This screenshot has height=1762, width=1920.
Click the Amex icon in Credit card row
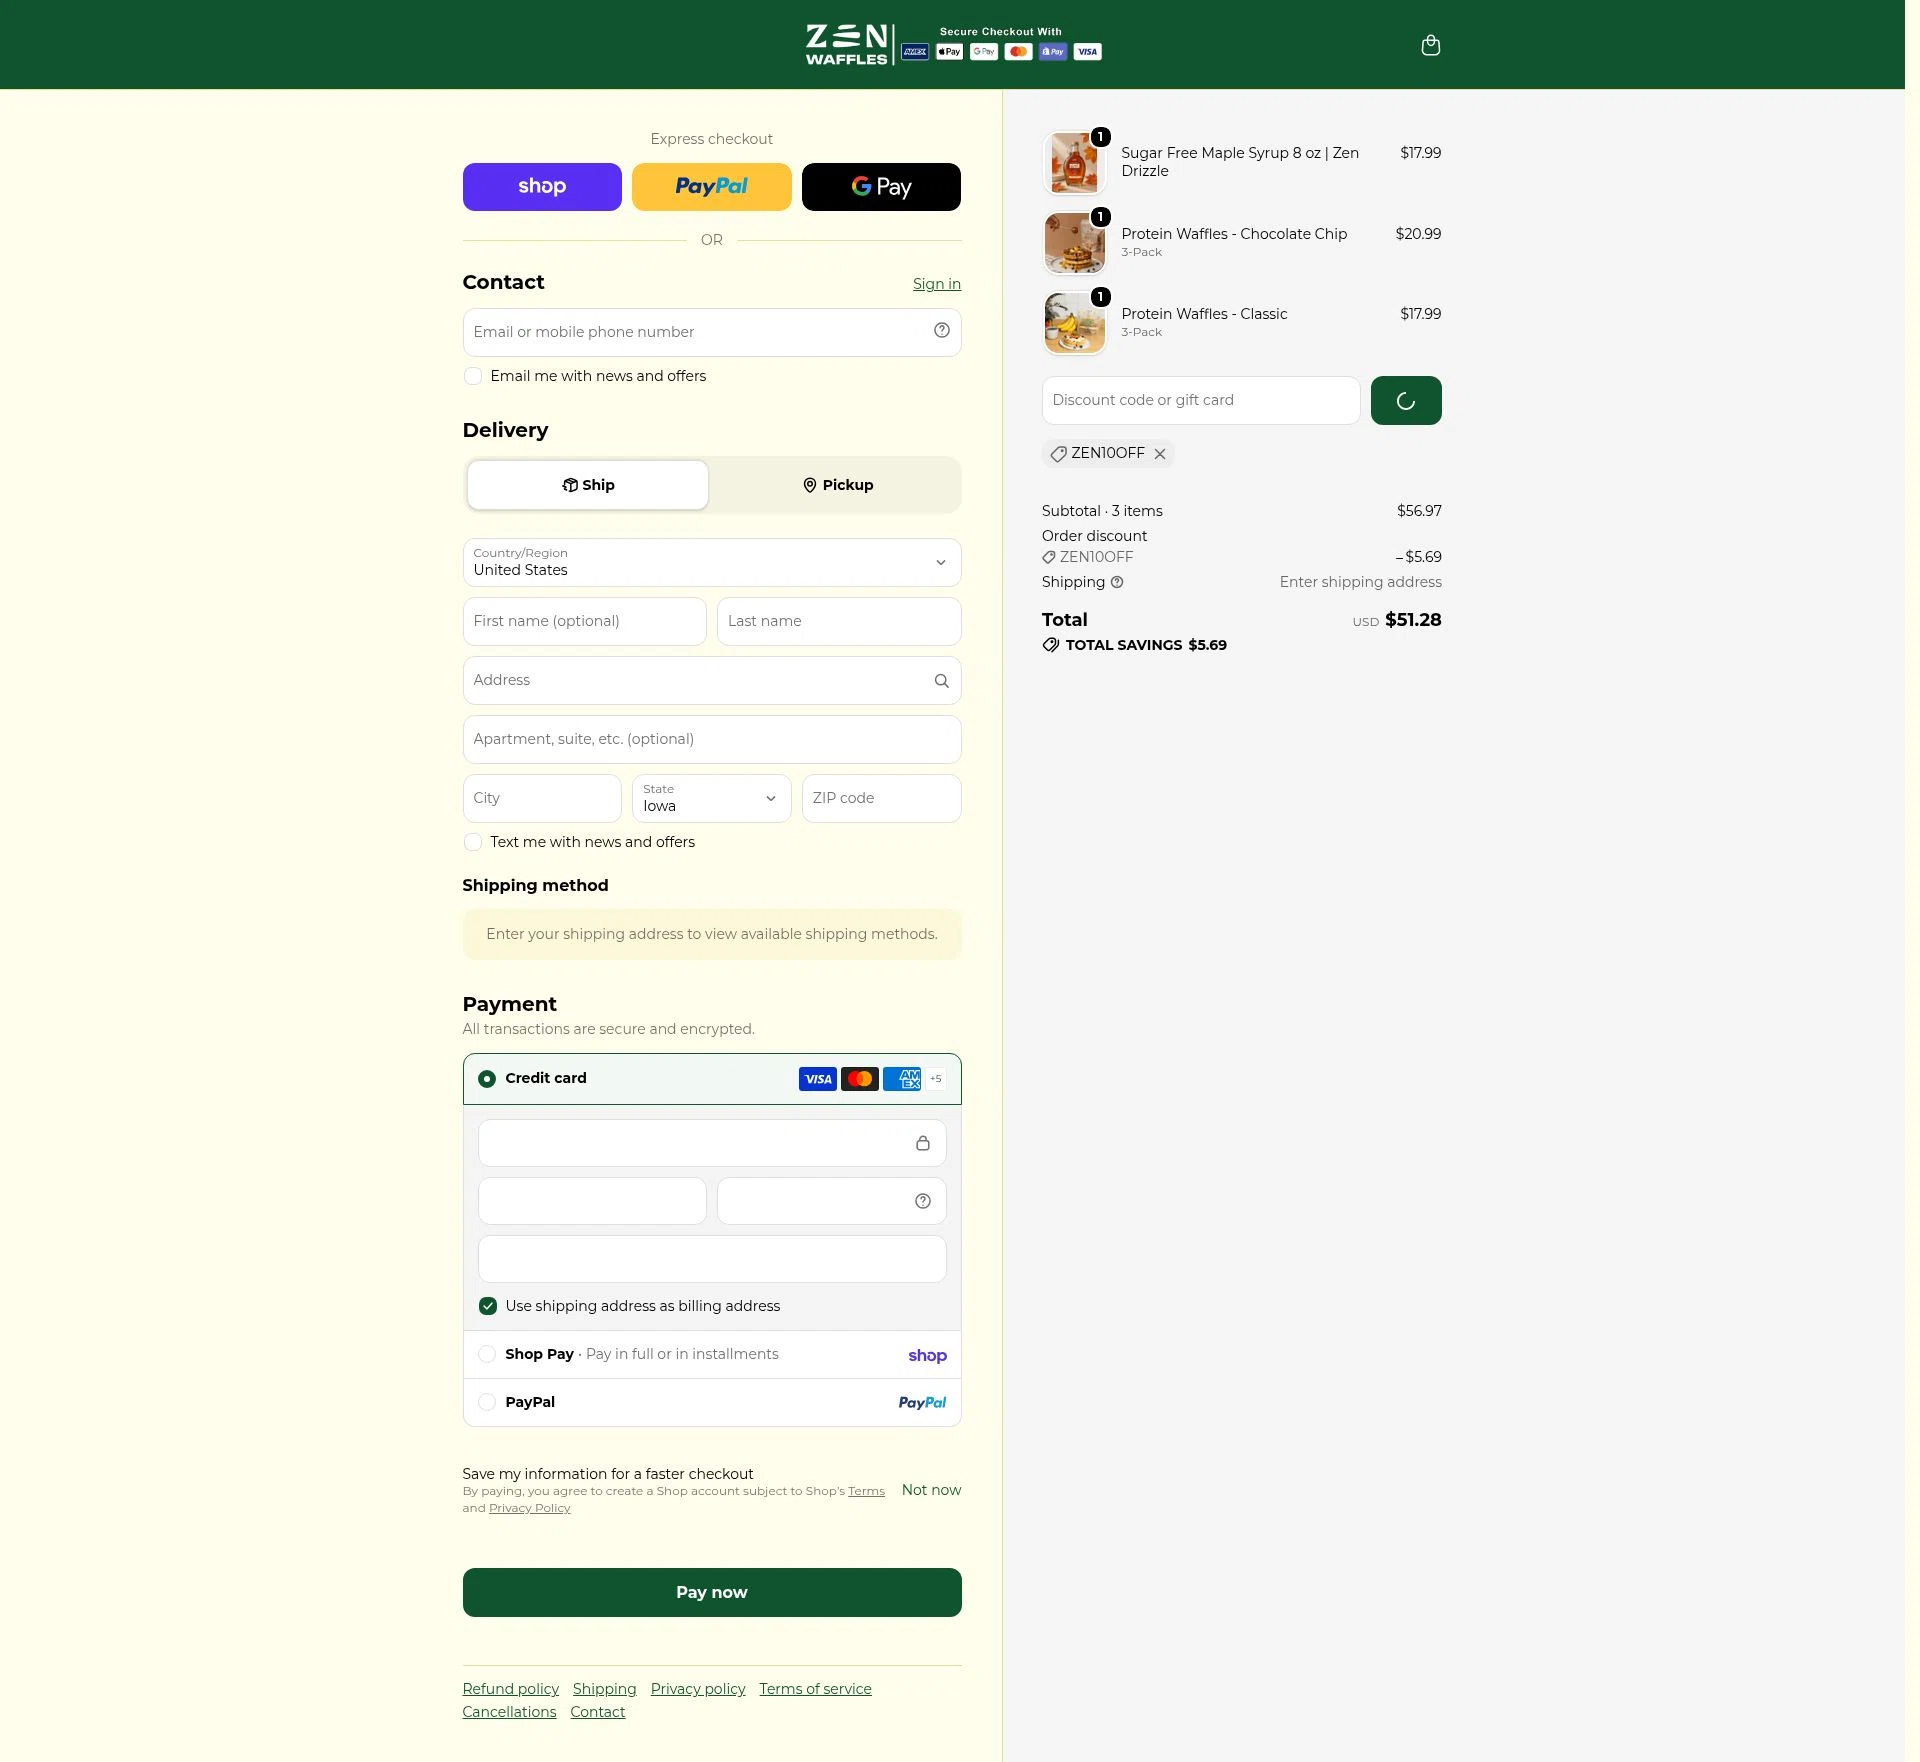(902, 1079)
